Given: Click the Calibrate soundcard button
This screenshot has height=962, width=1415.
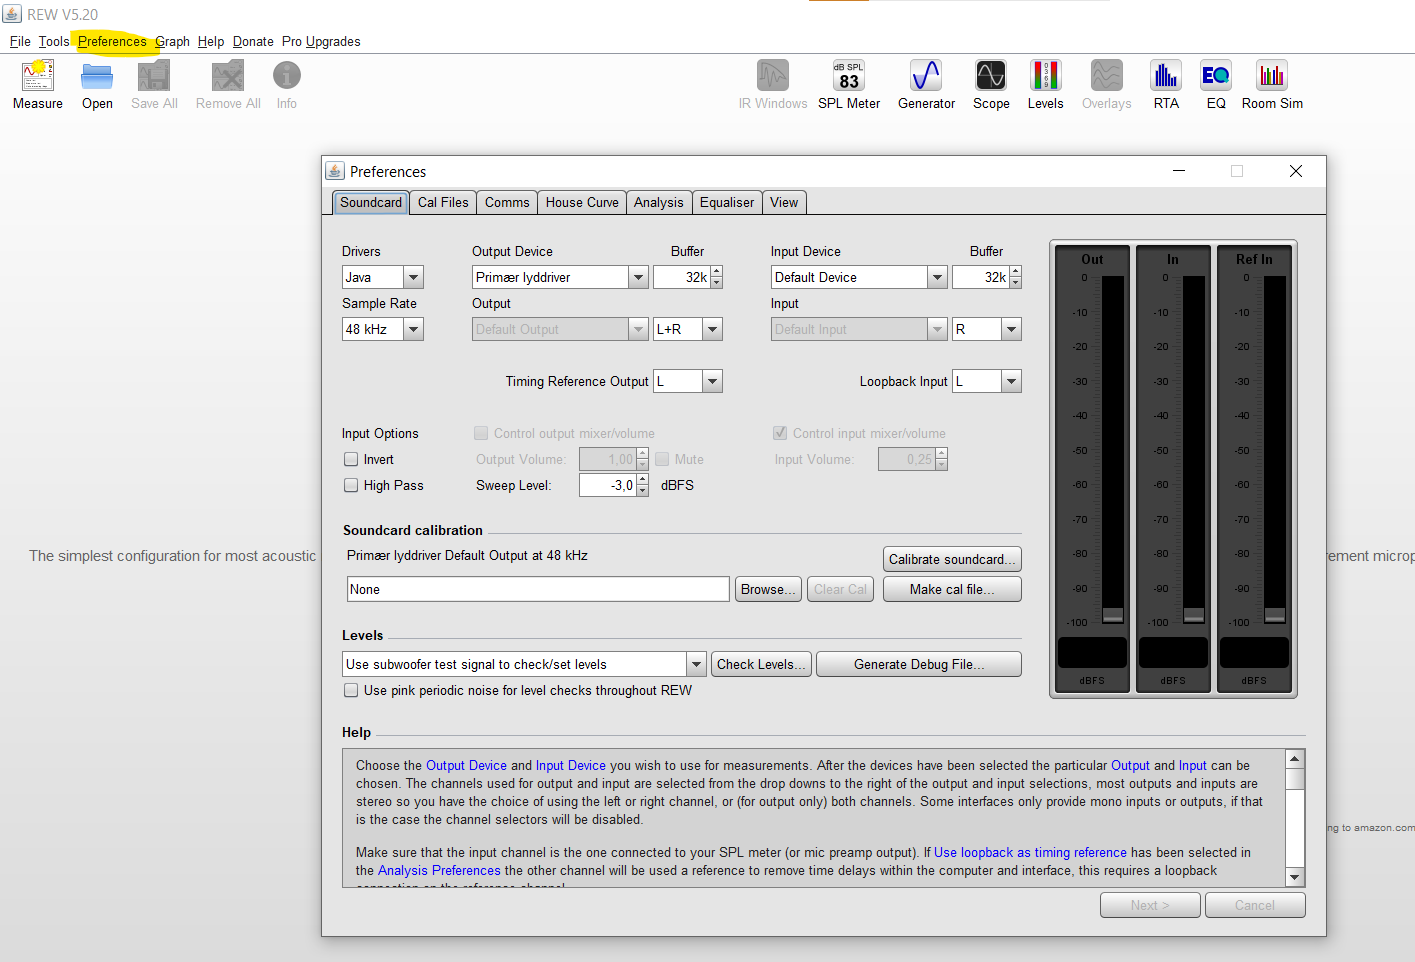Looking at the screenshot, I should pyautogui.click(x=952, y=560).
